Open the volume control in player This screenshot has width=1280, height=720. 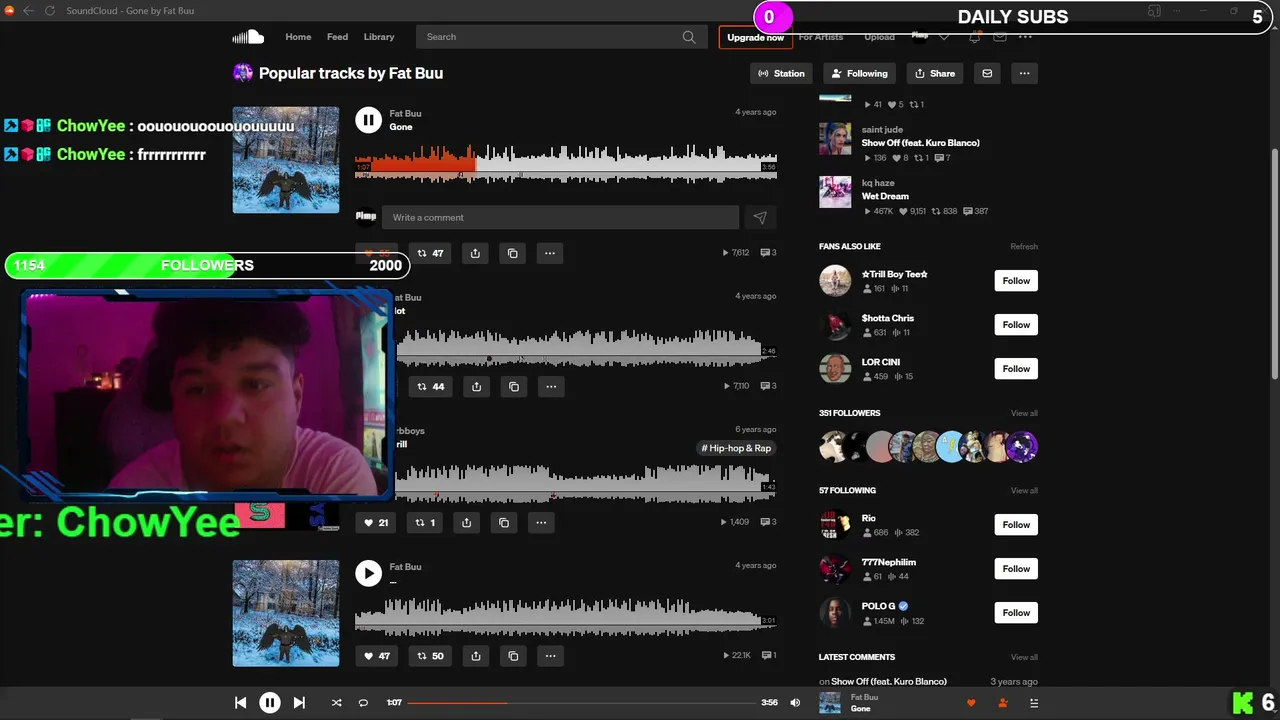pyautogui.click(x=795, y=703)
